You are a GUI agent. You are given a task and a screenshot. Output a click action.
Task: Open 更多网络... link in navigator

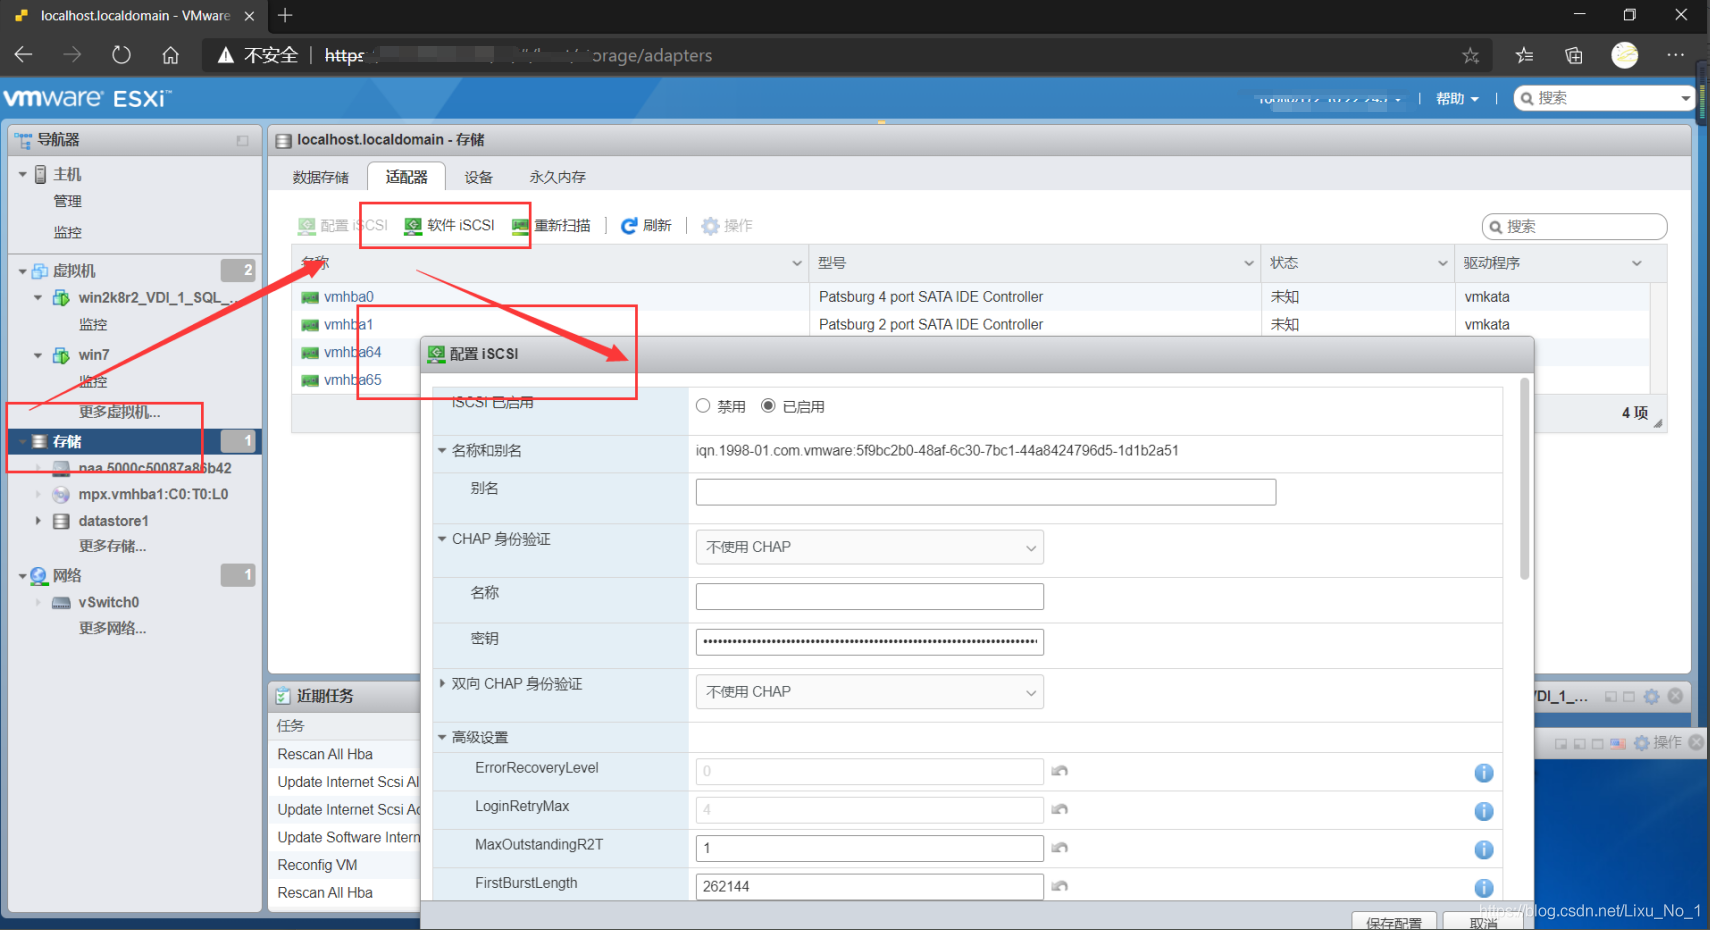click(x=113, y=628)
